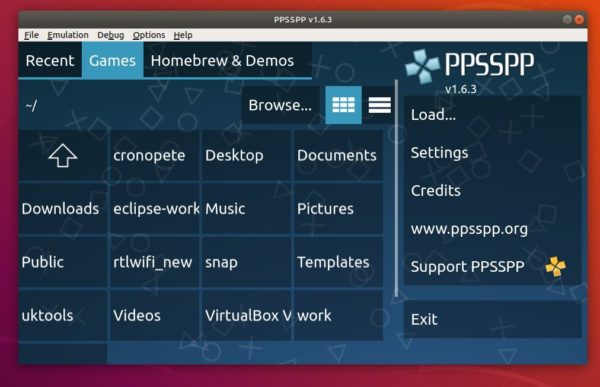This screenshot has width=600, height=387.
Task: Visit www.ppsspp.org link
Action: click(x=492, y=229)
